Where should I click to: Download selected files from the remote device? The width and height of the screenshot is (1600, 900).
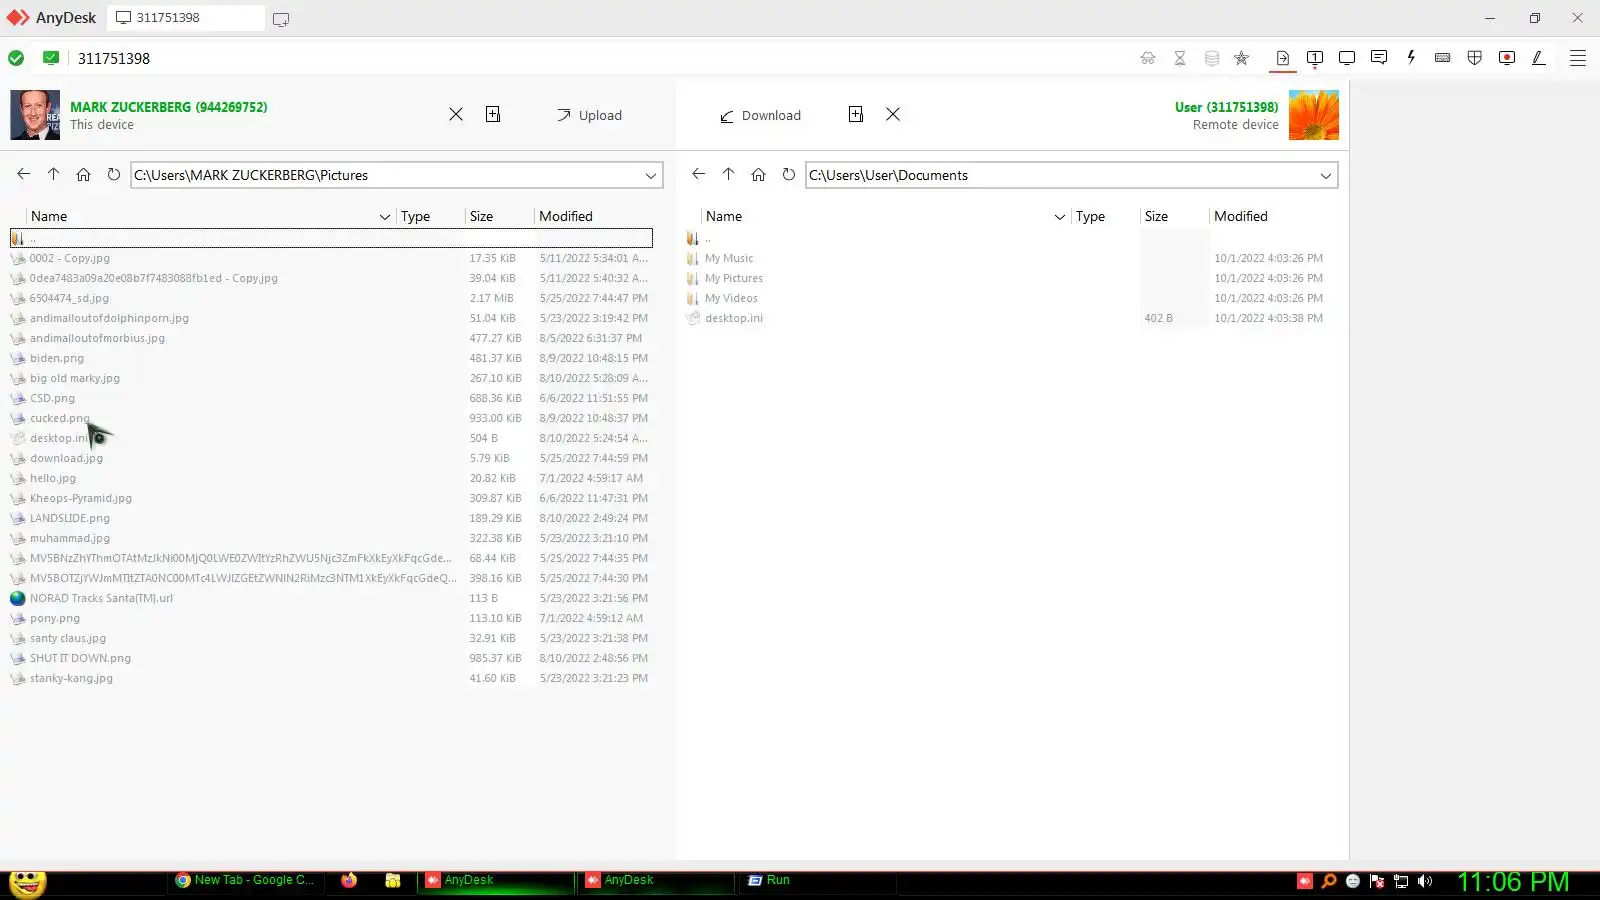pos(761,115)
